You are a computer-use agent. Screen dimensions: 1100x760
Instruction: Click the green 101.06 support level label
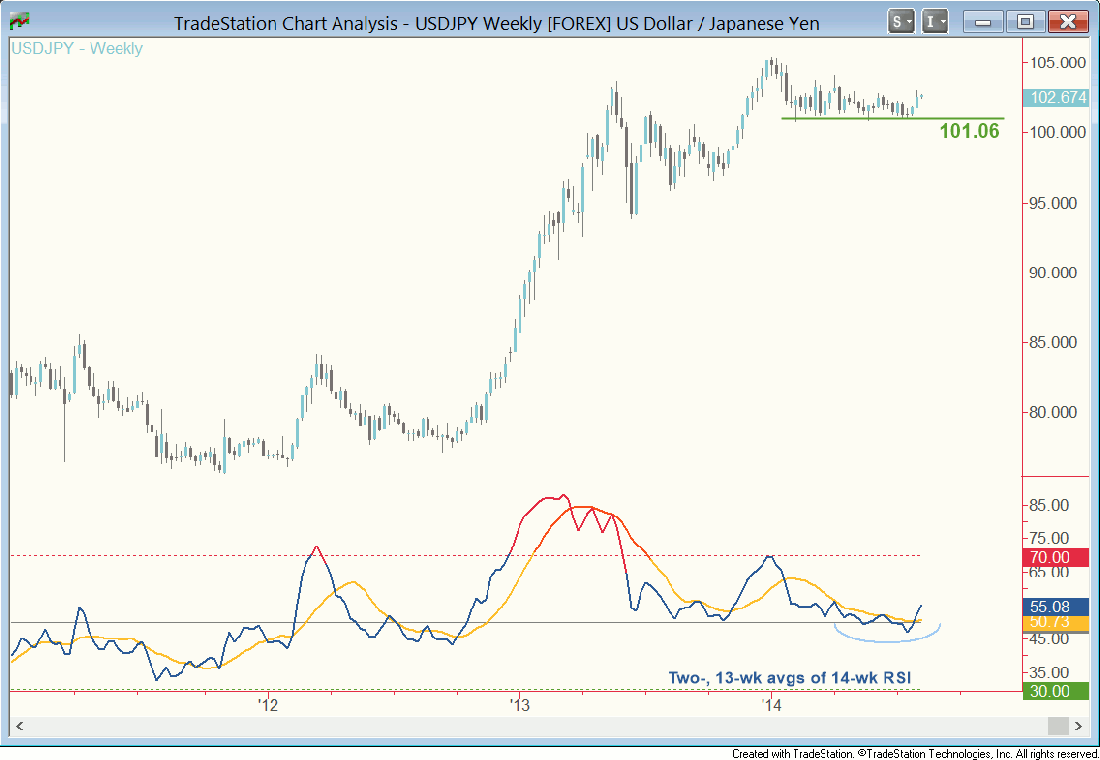[969, 131]
